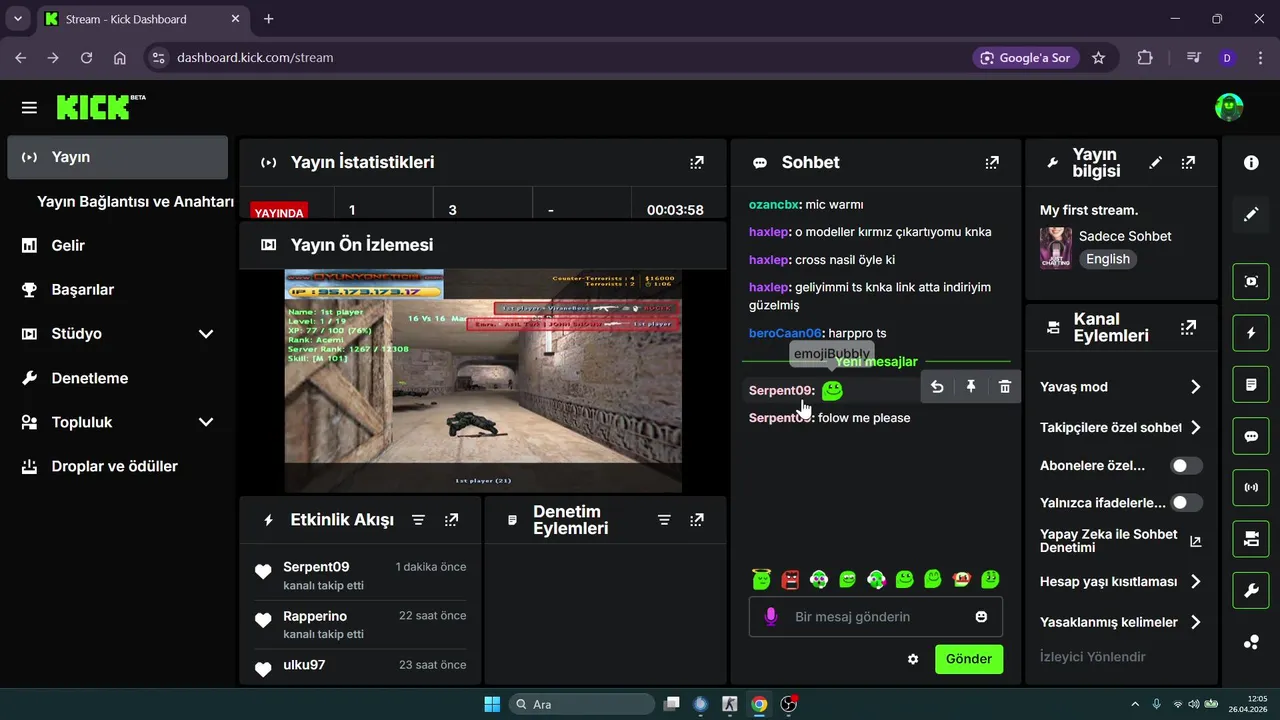The image size is (1280, 720).
Task: Click the purple microphone icon in message box
Action: point(771,617)
